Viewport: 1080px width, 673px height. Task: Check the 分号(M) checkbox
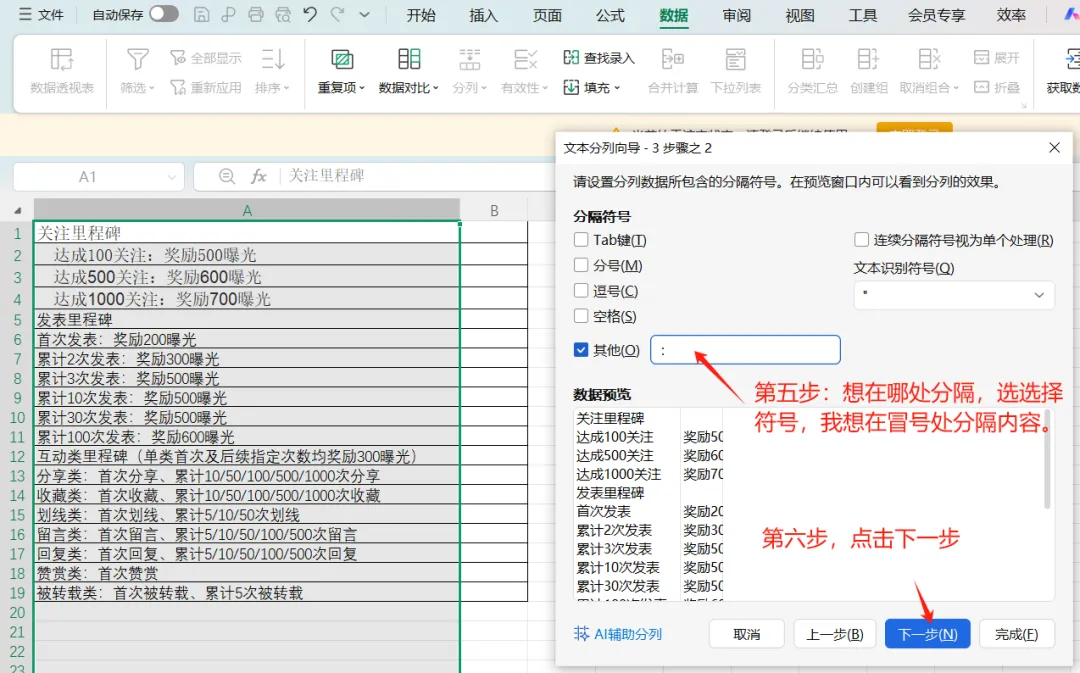click(x=581, y=265)
